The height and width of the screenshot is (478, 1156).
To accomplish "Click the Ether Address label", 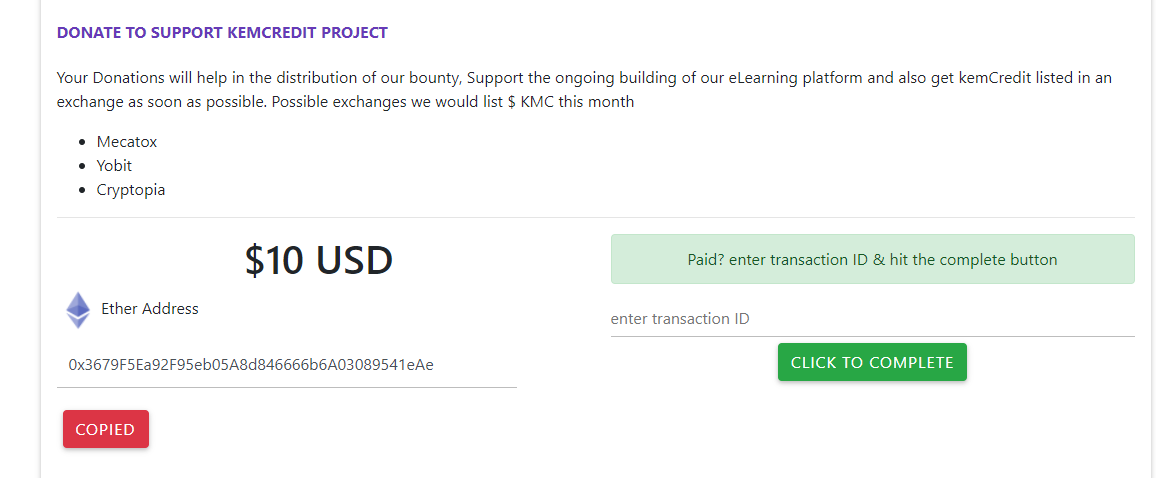I will (x=150, y=309).
